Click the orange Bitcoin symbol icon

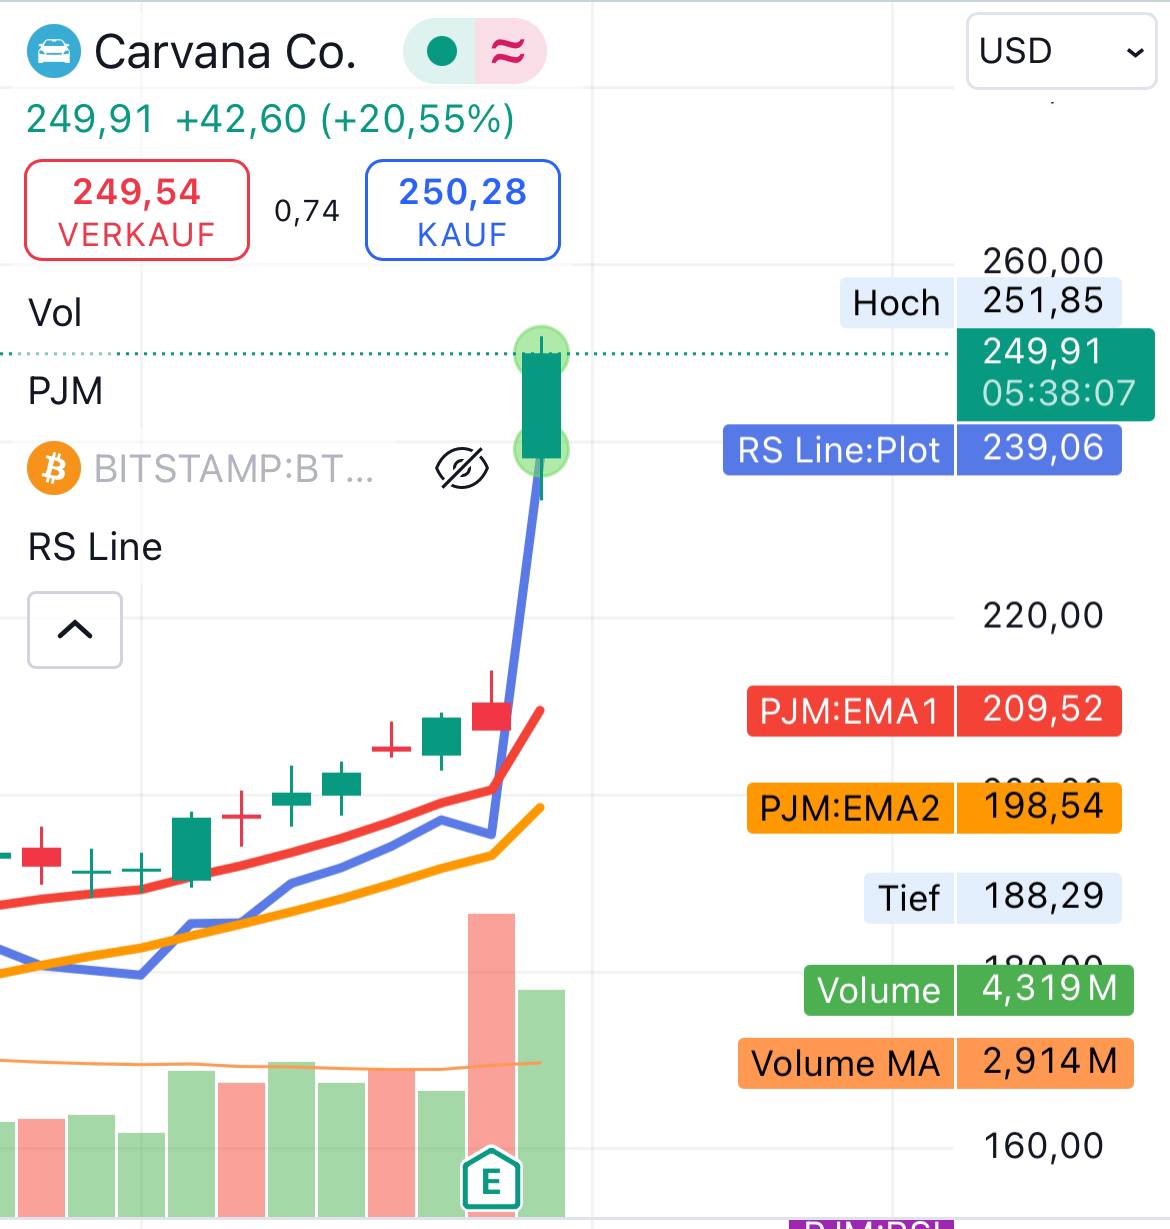(x=54, y=468)
